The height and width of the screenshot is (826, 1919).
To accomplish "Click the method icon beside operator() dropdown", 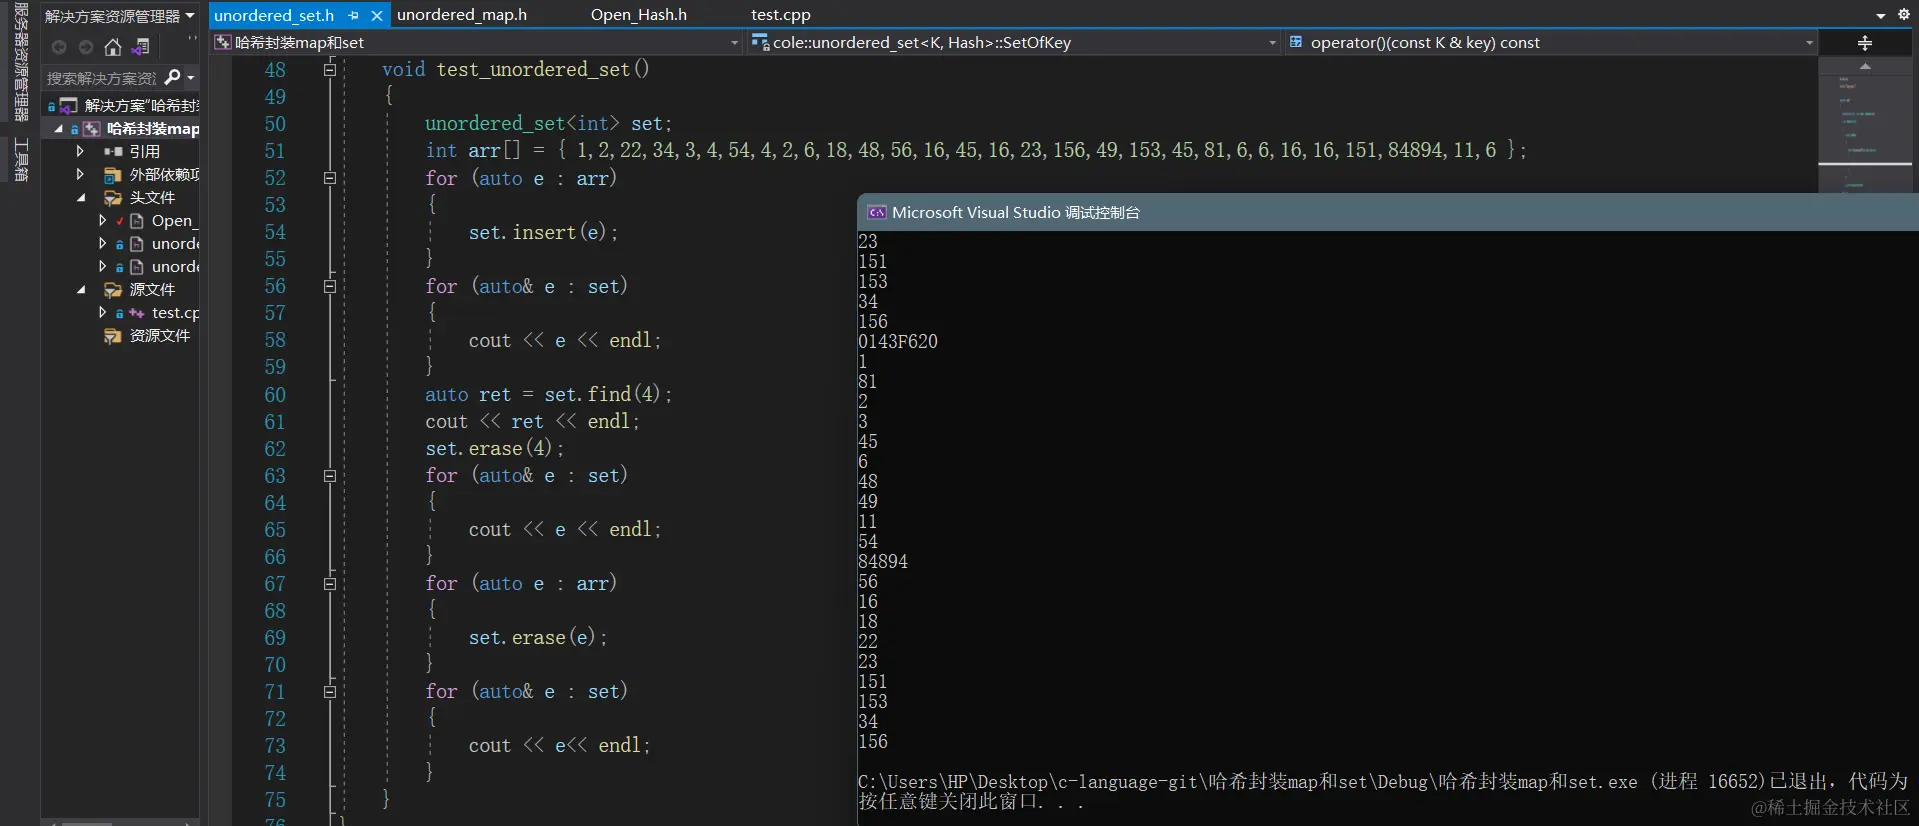I will (x=1296, y=42).
